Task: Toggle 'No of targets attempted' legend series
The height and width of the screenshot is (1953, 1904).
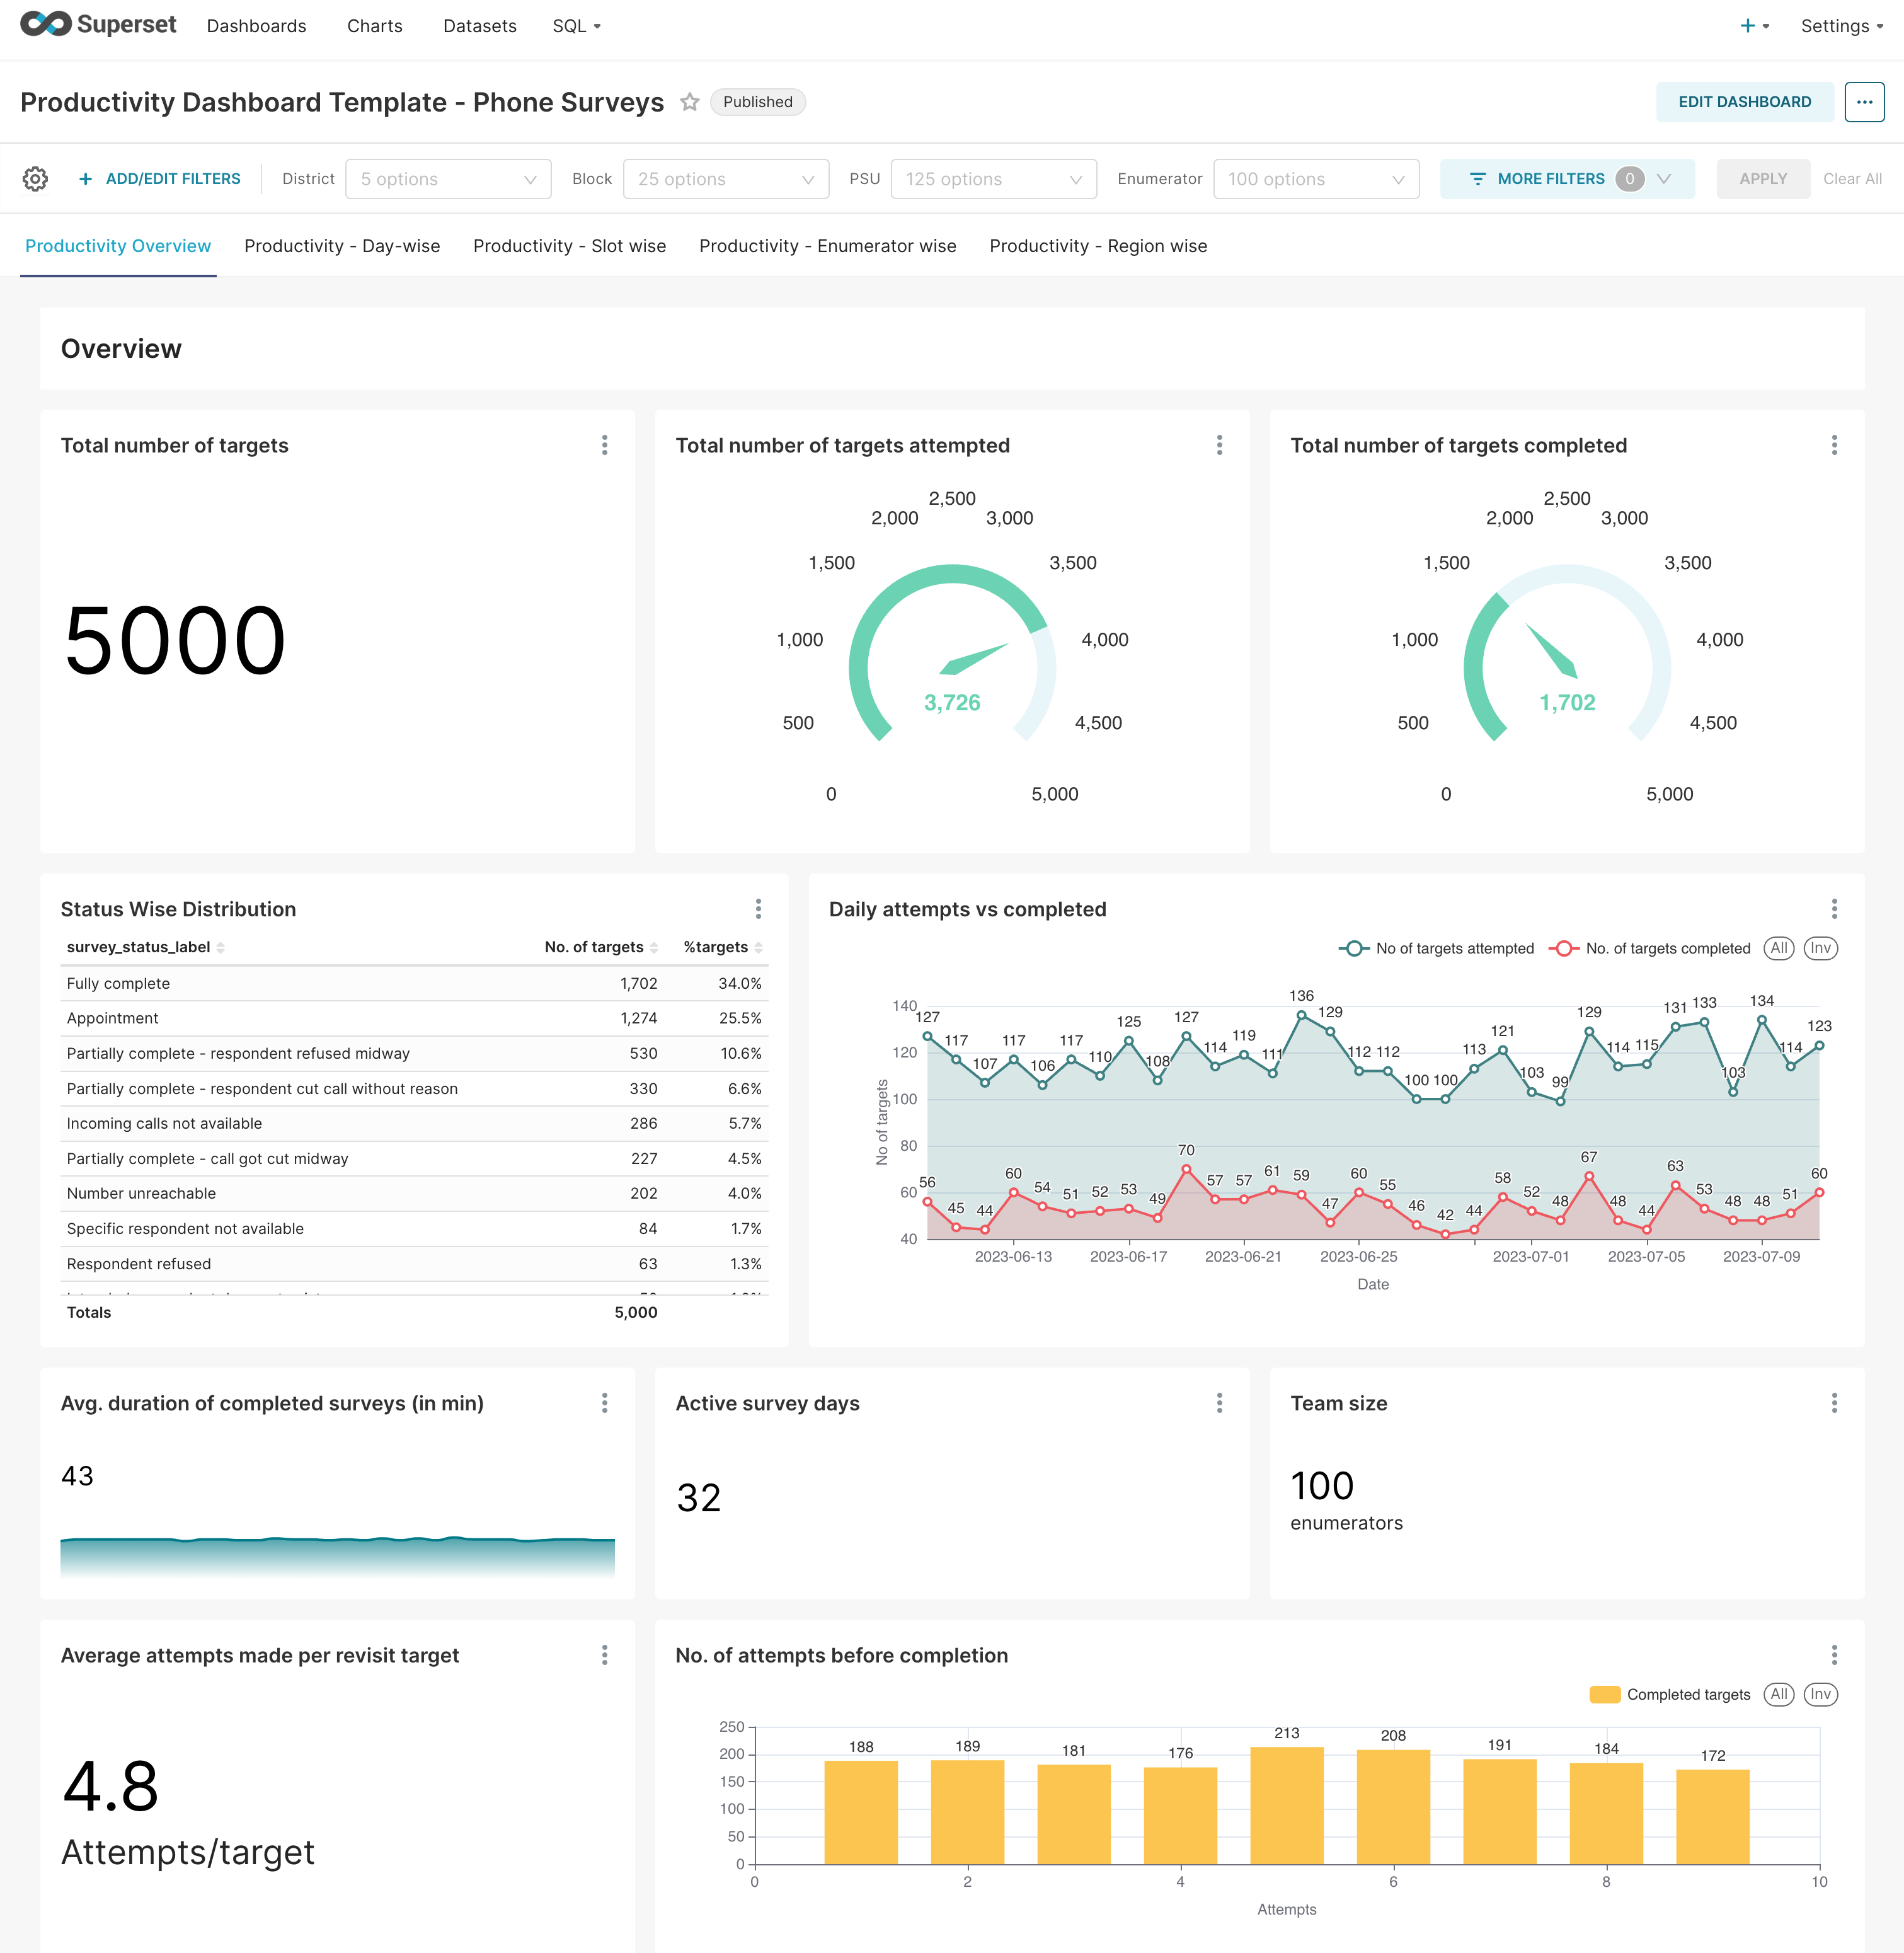Action: 1436,948
